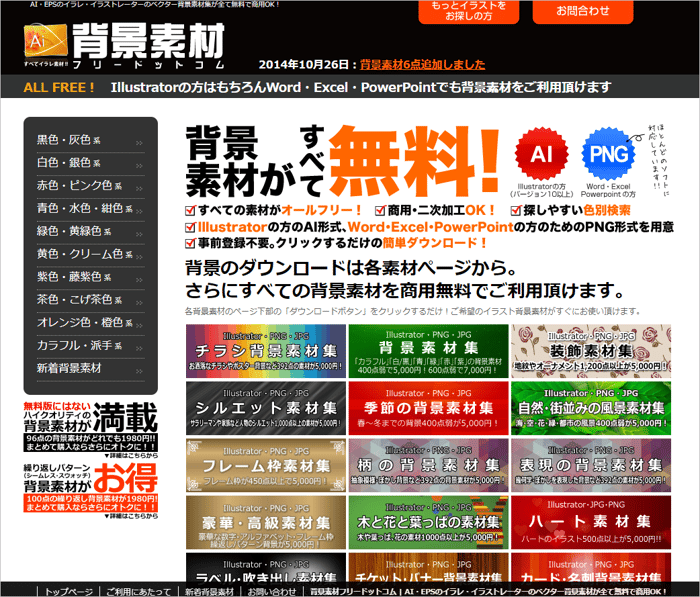Open the フレーム枠素材集 banner
This screenshot has height=597, width=700.
[x=266, y=465]
